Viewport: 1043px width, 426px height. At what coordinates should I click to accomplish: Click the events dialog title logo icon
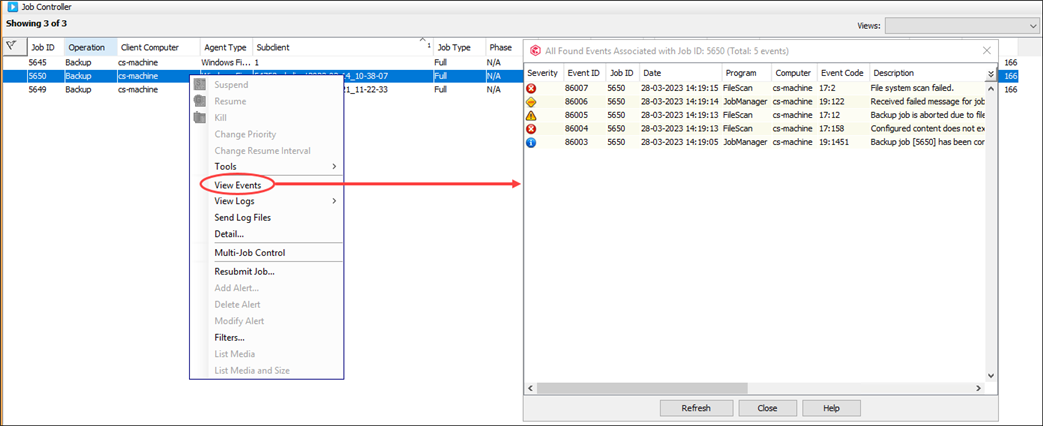coord(536,50)
